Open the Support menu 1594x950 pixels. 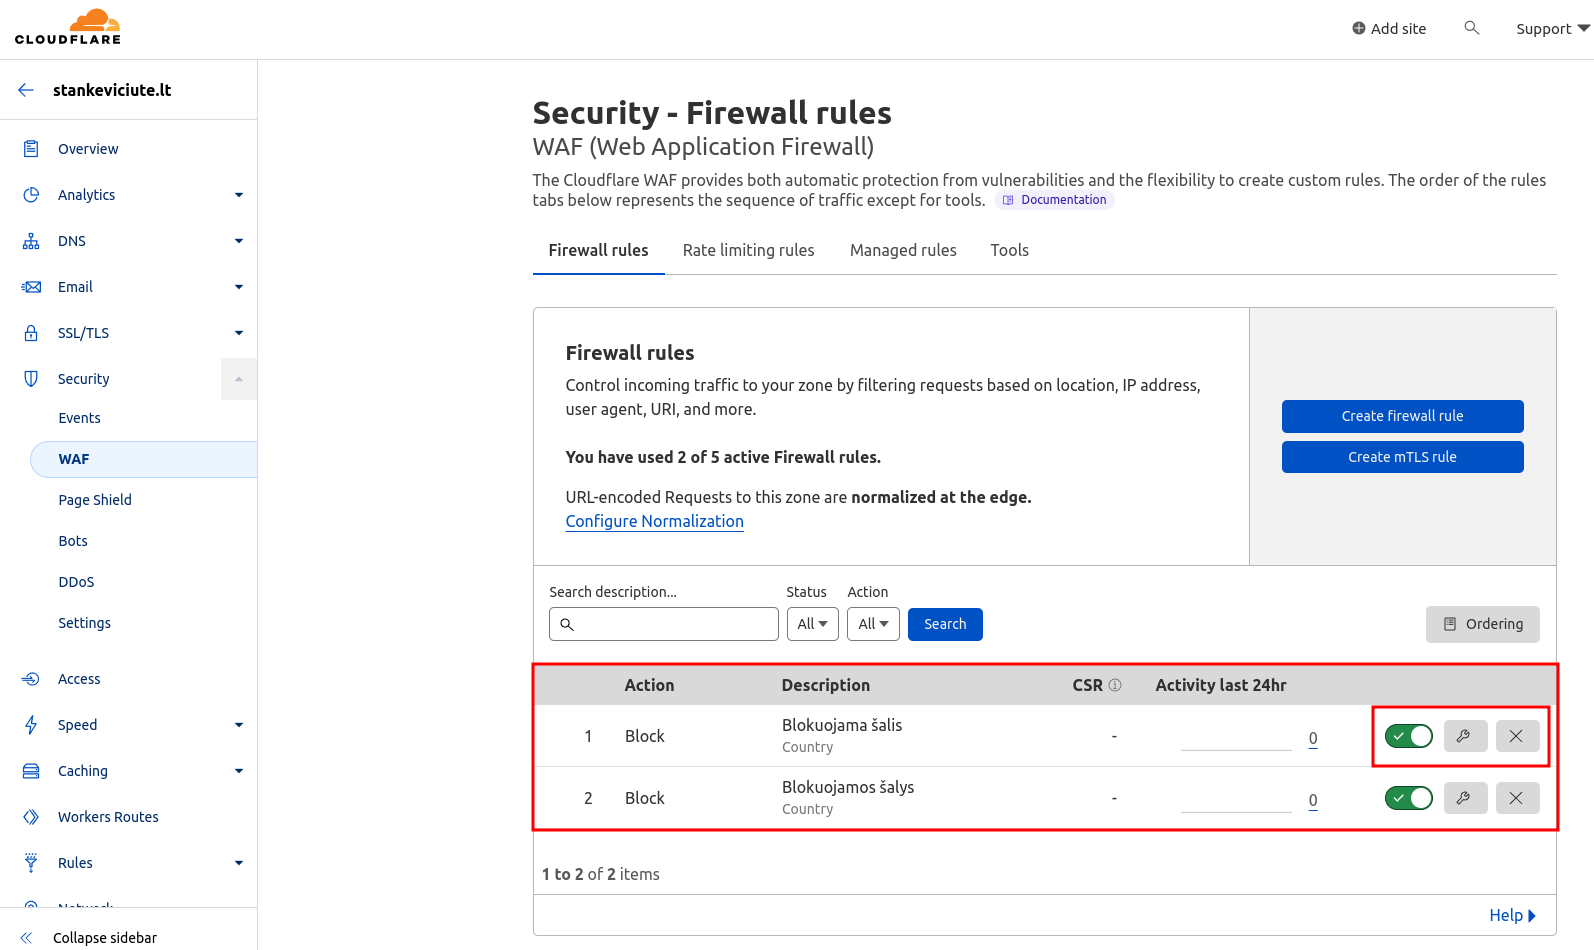[1552, 29]
